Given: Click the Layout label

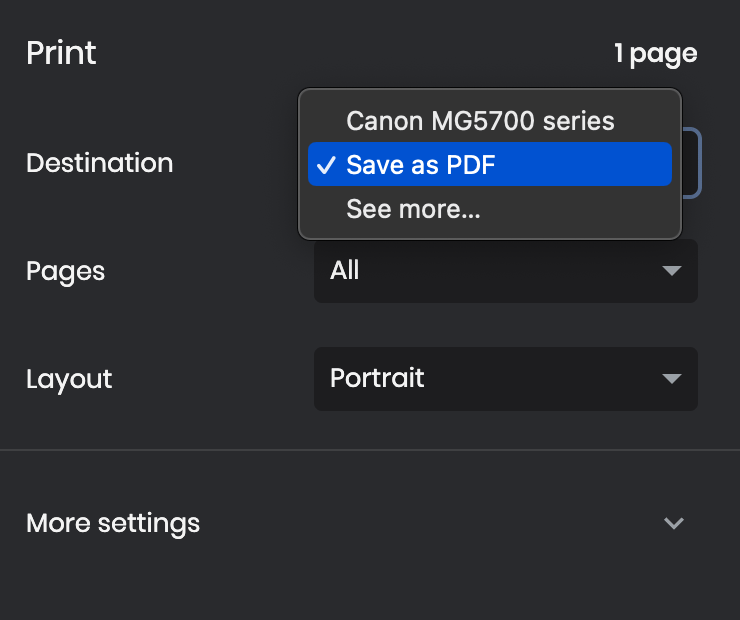Looking at the screenshot, I should (x=69, y=379).
